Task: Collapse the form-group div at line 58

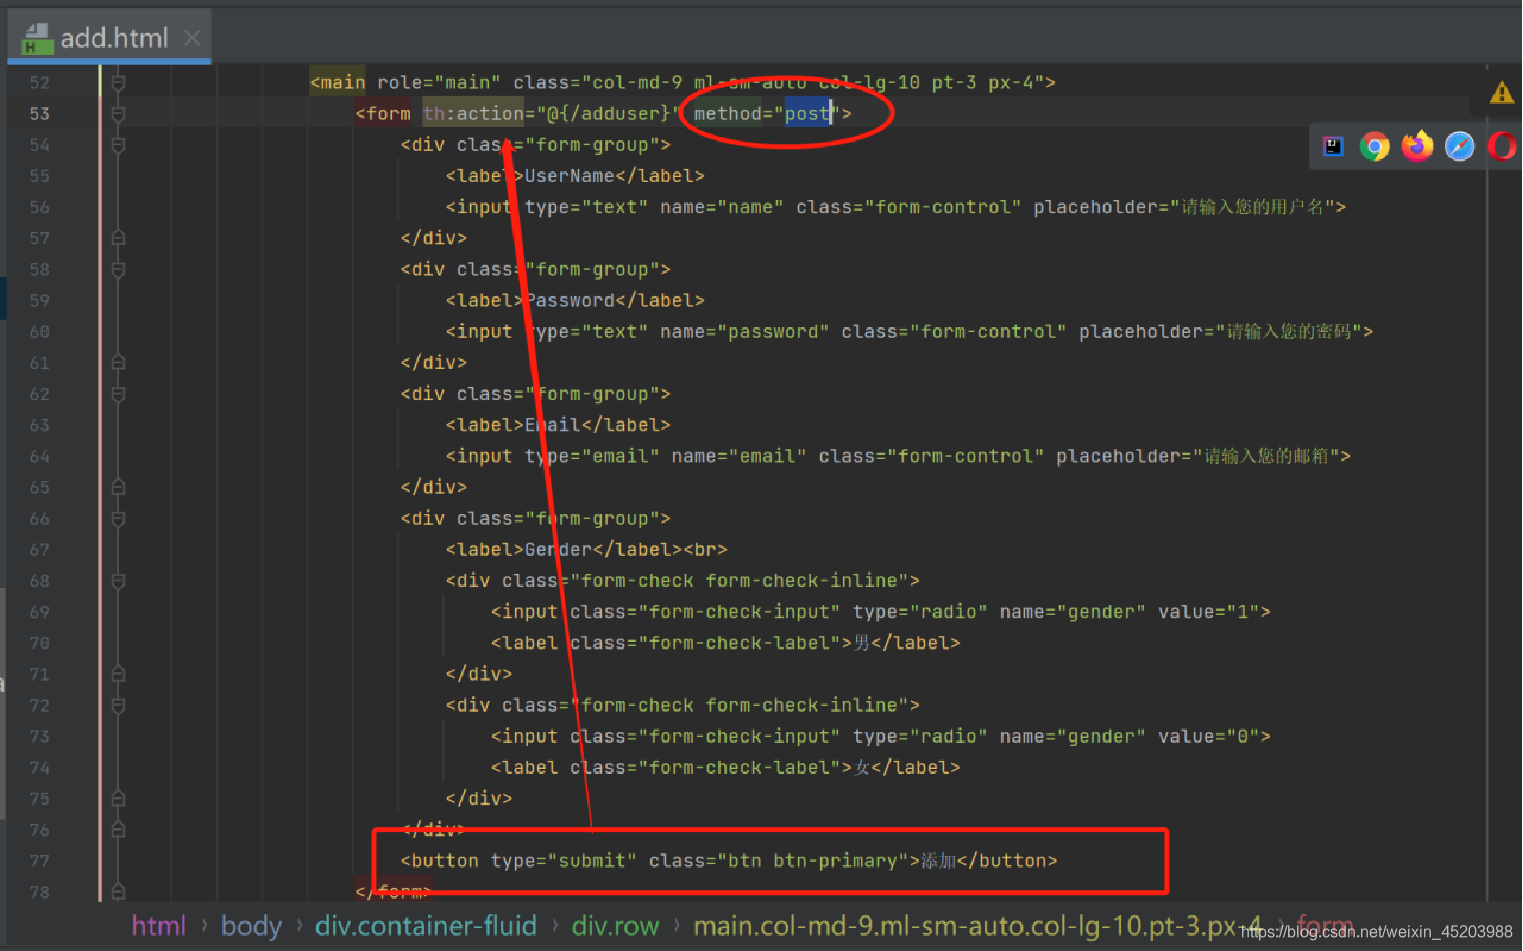Action: 118,270
